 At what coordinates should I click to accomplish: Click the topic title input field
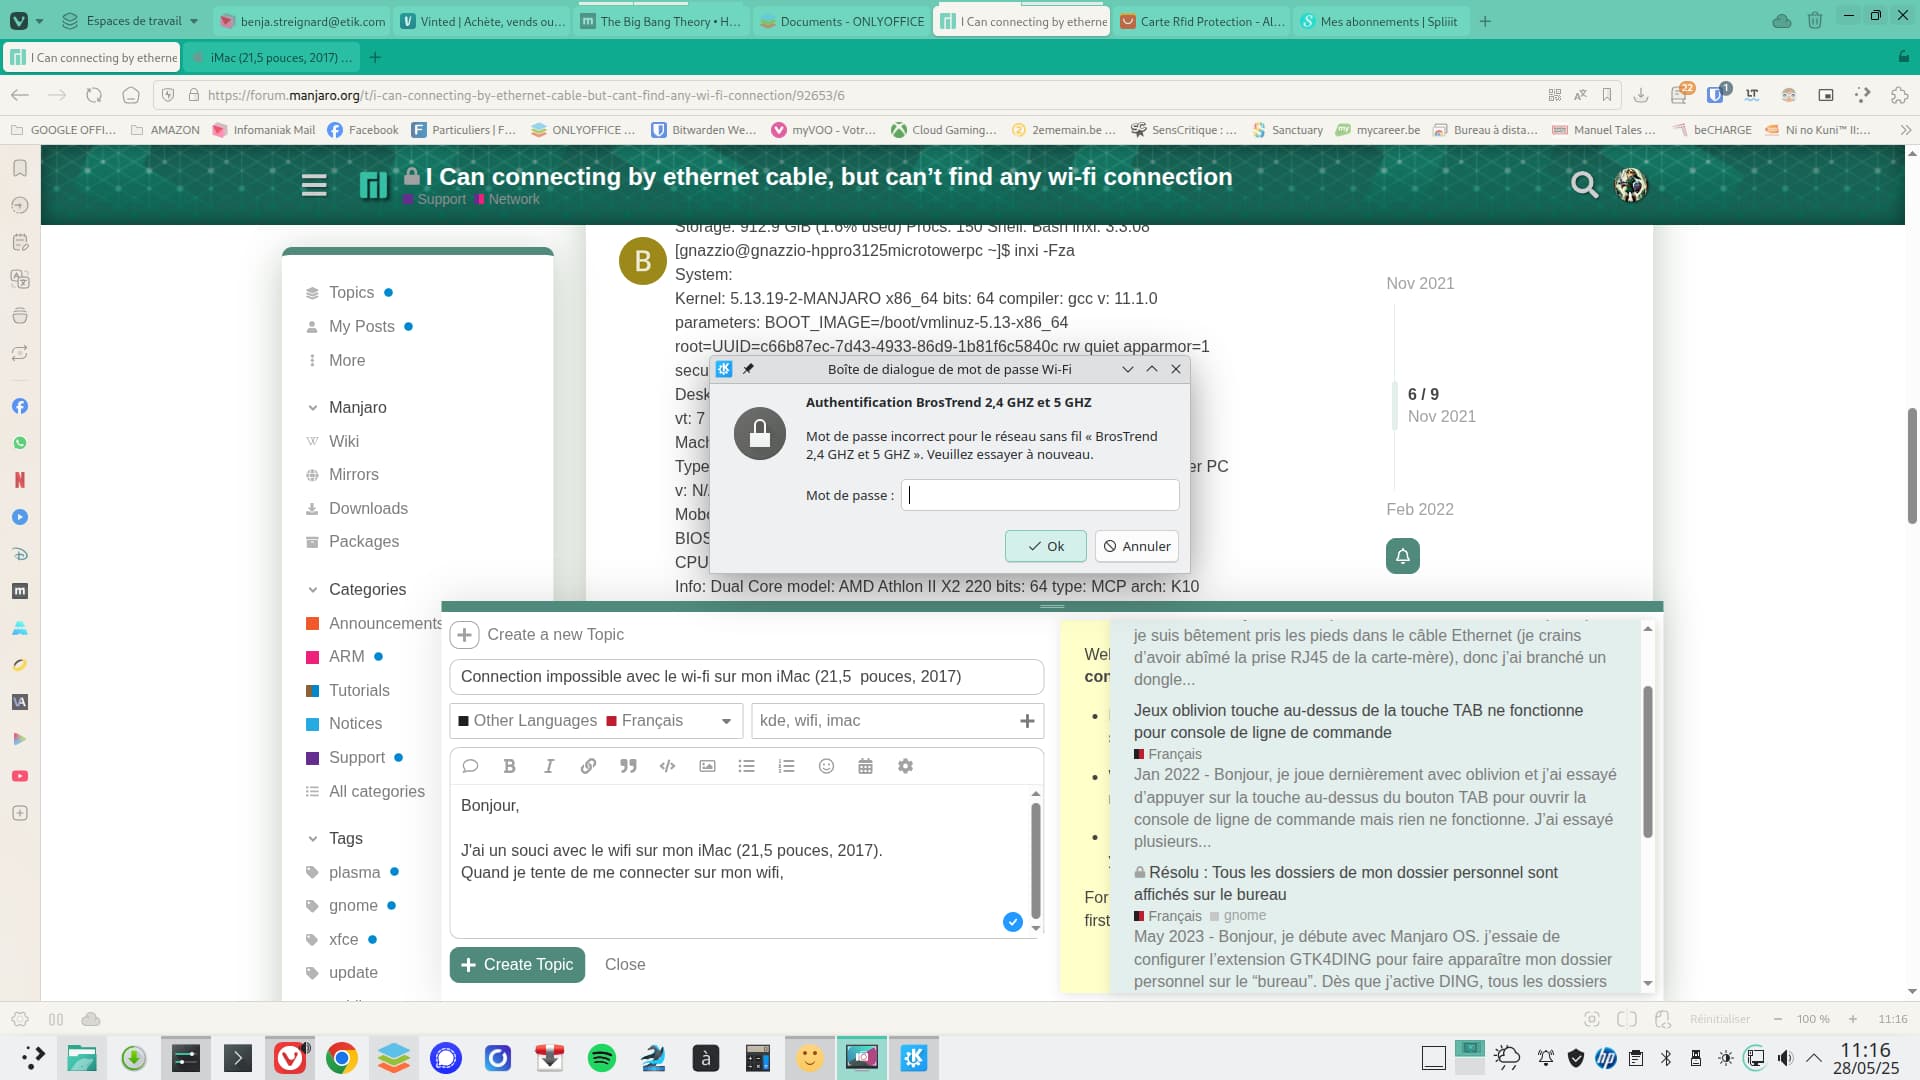point(746,677)
